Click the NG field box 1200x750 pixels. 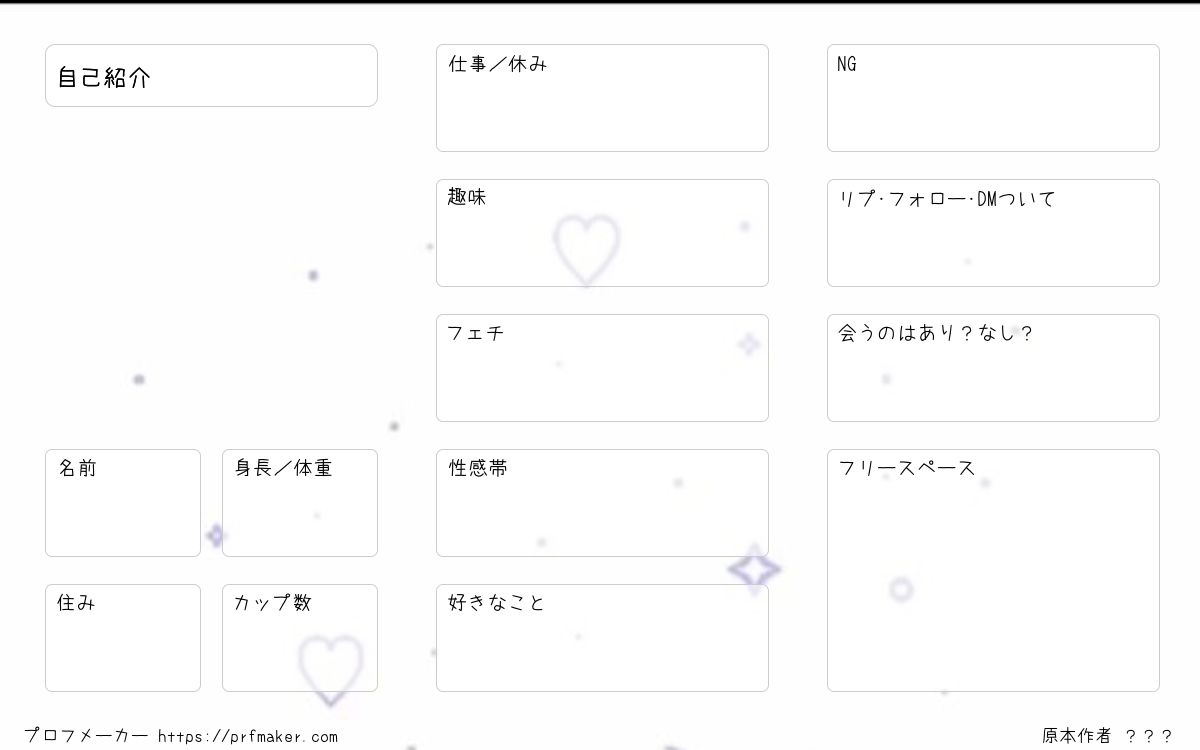pos(993,98)
